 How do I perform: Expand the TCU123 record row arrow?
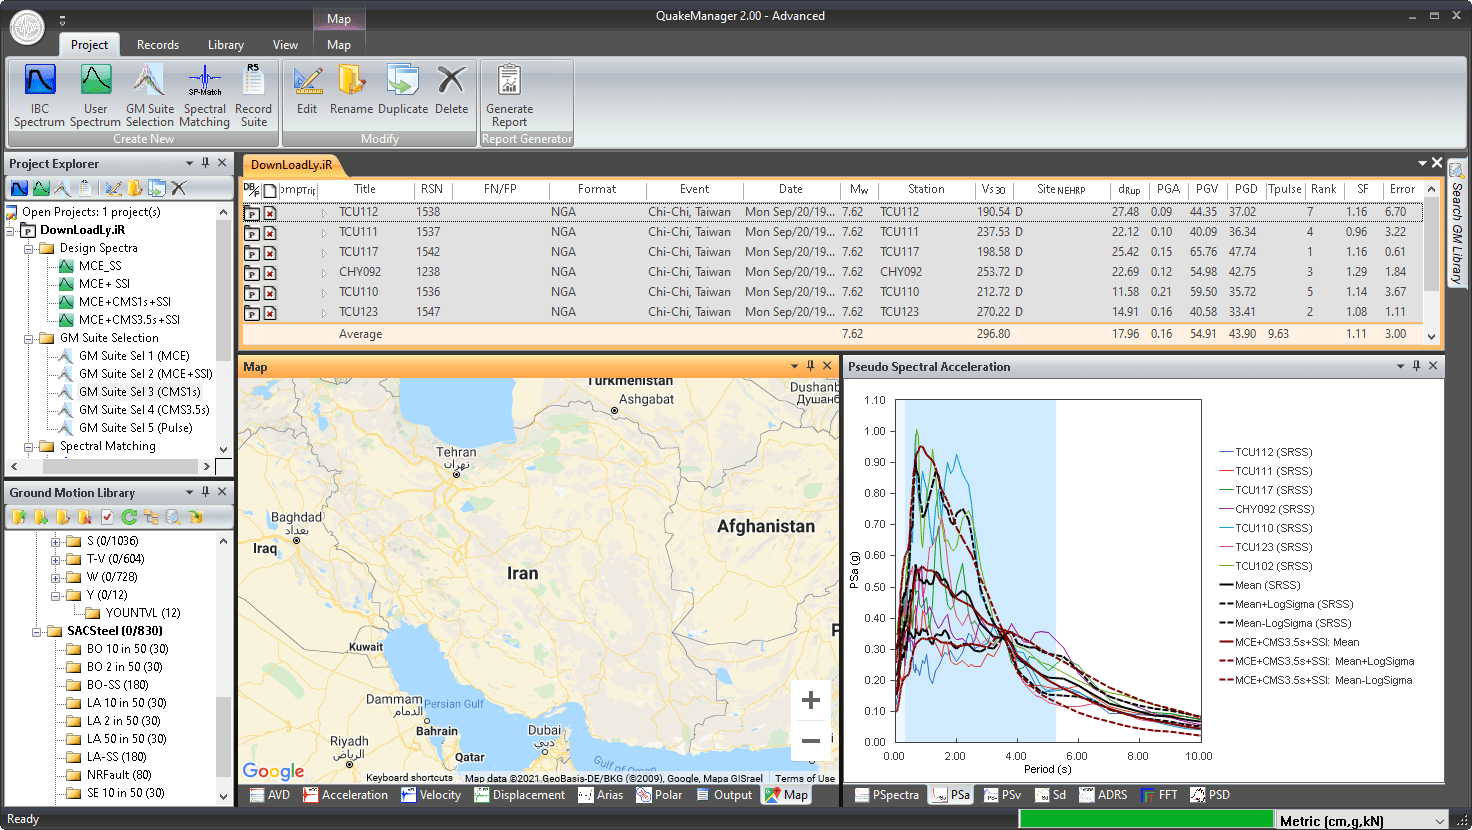tap(324, 313)
